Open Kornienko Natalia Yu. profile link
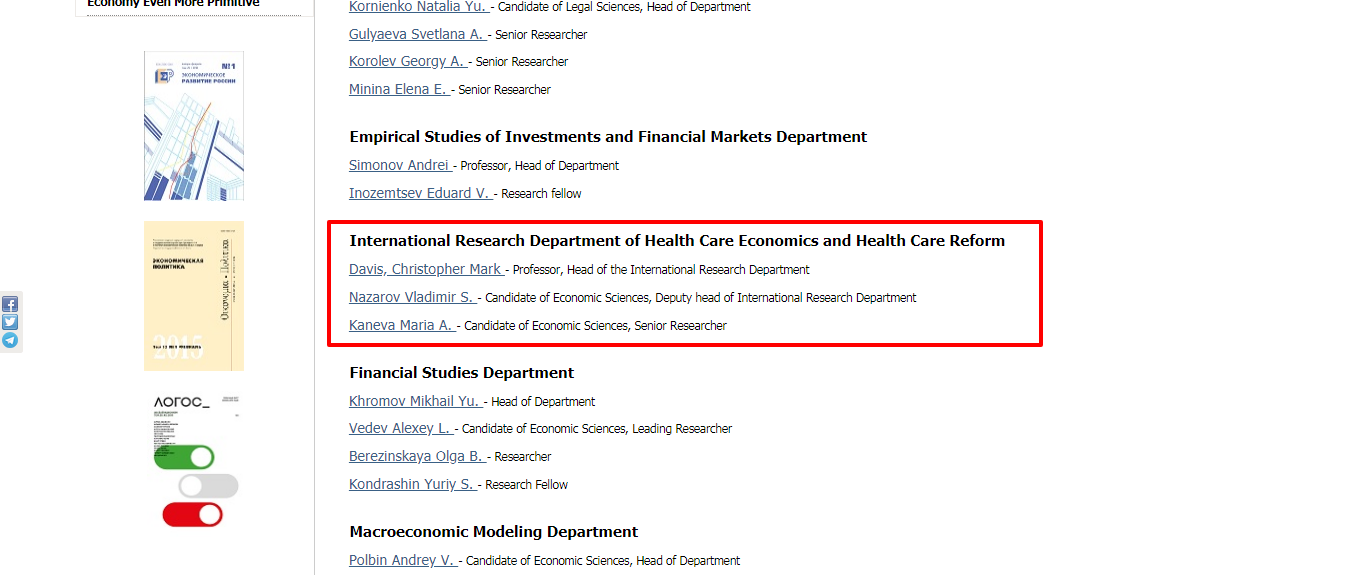 (419, 6)
